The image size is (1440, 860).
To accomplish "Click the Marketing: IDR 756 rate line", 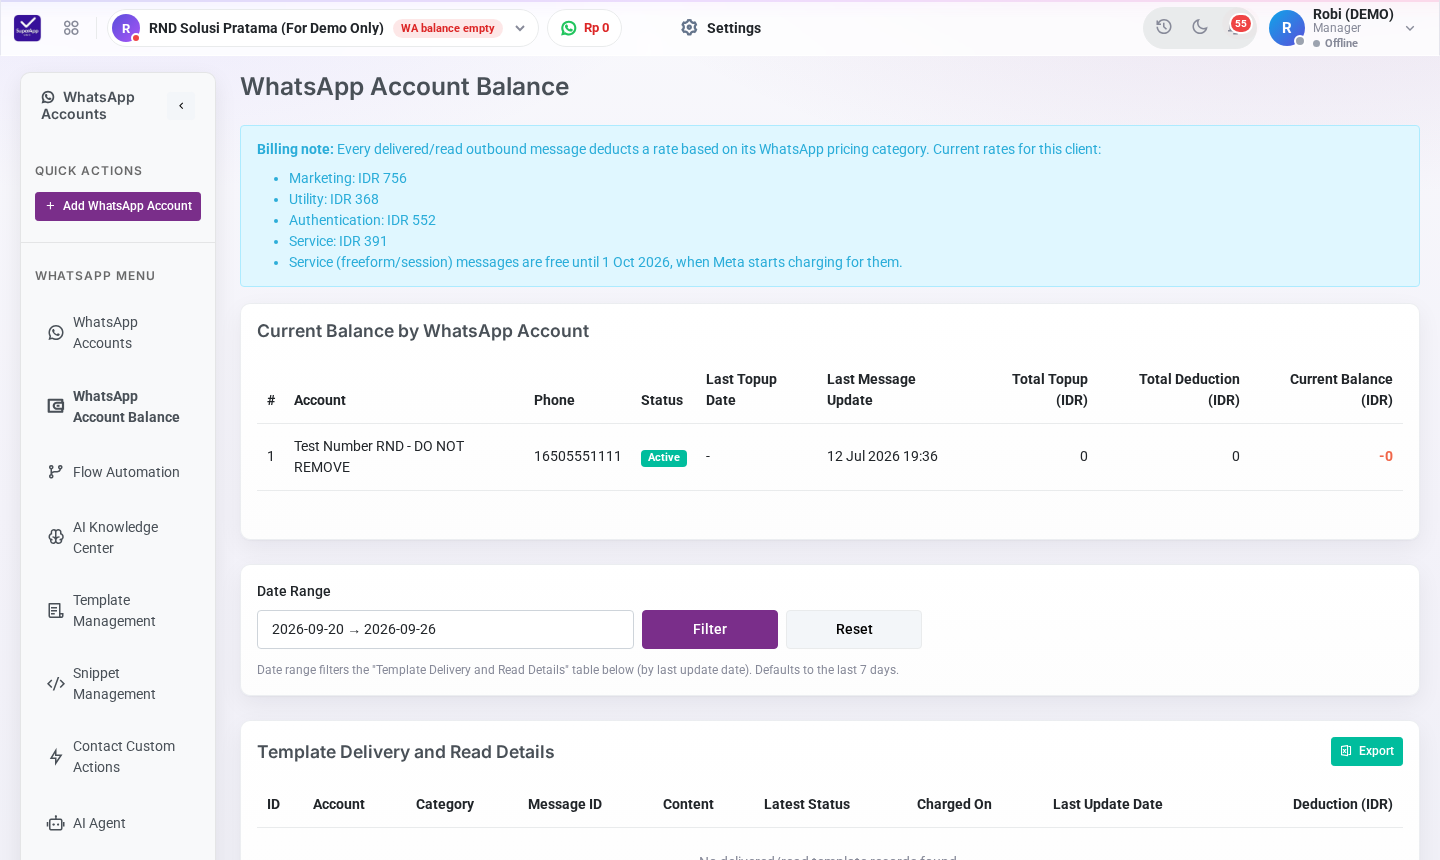I will click(x=348, y=178).
